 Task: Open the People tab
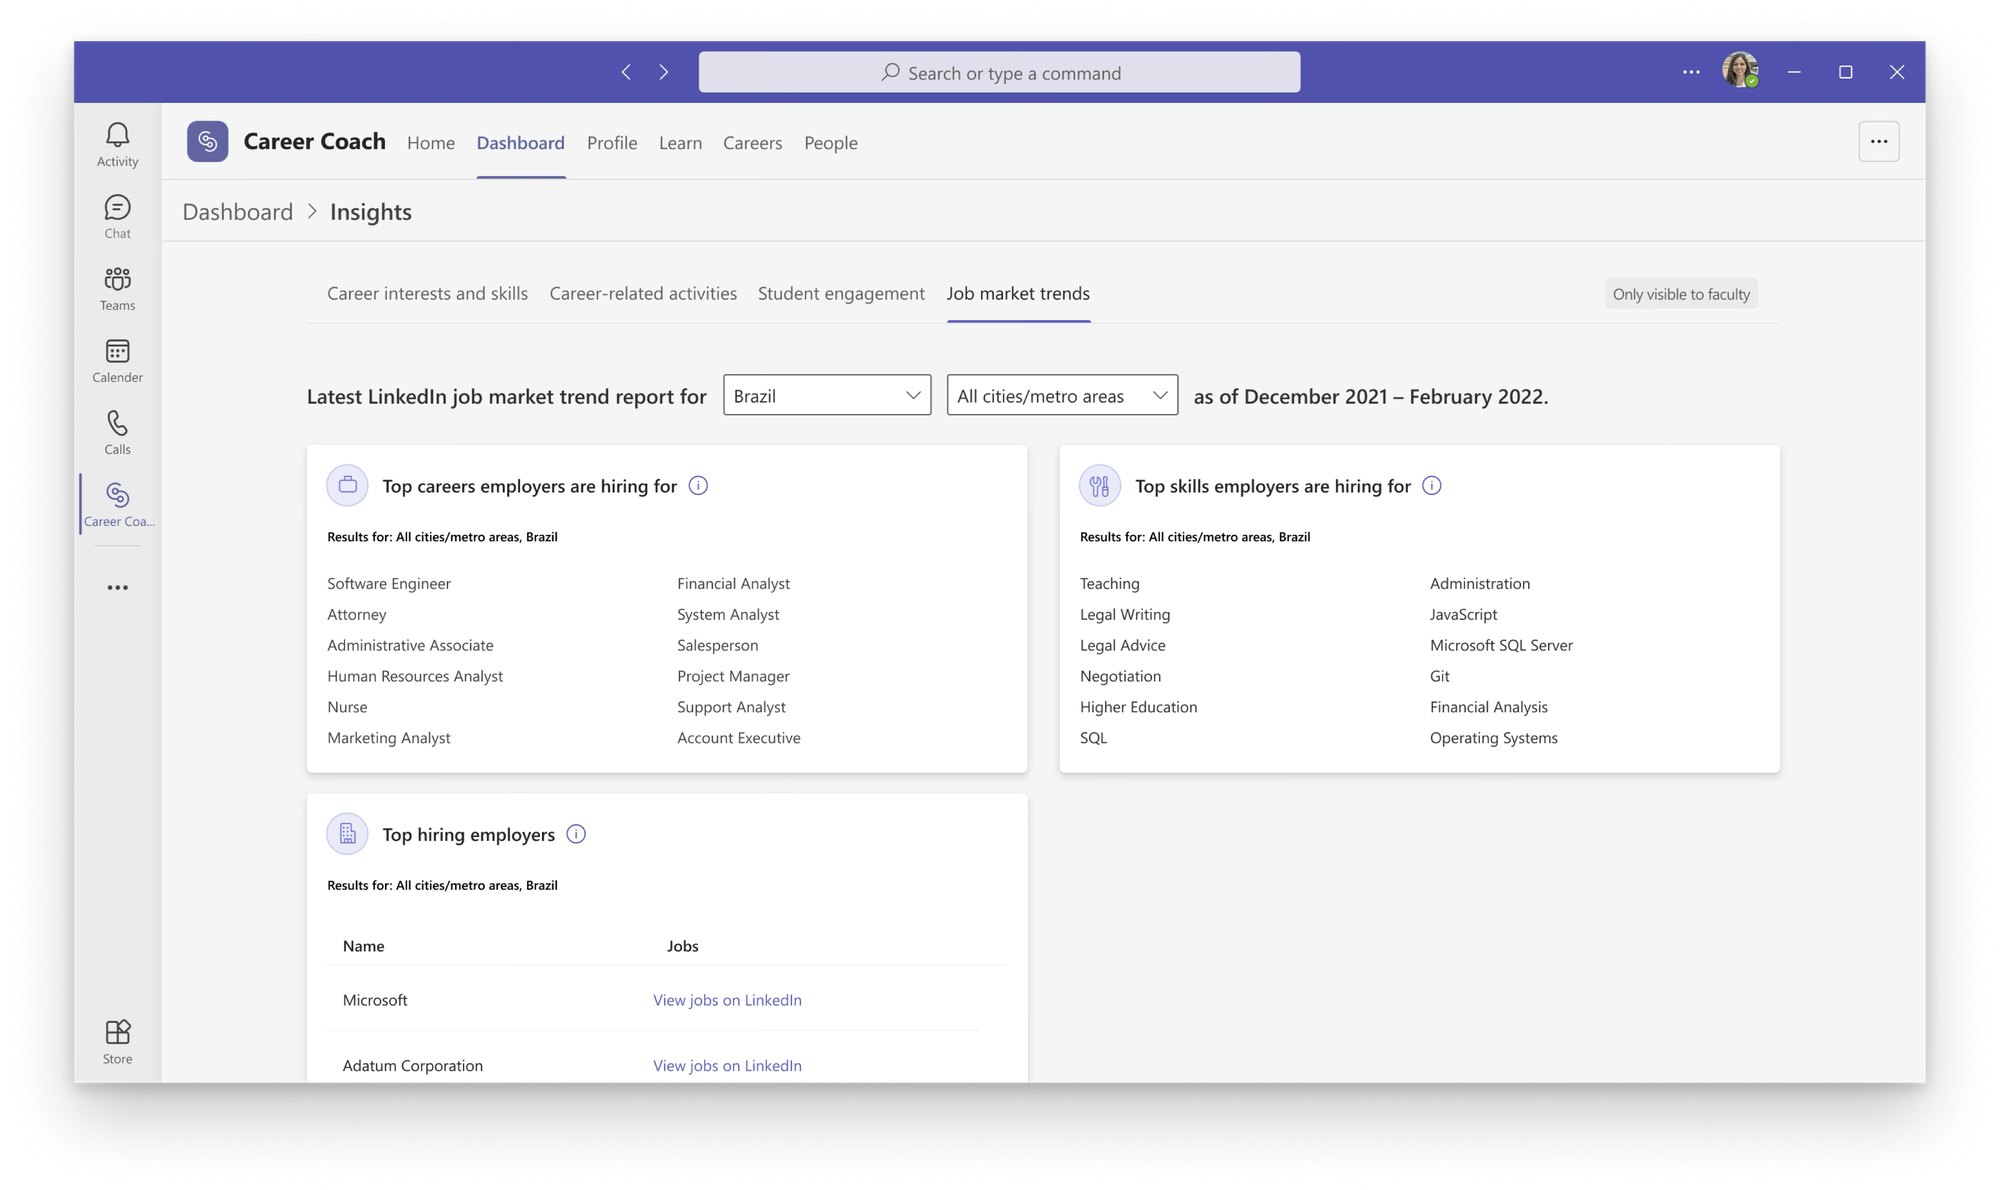(x=831, y=143)
